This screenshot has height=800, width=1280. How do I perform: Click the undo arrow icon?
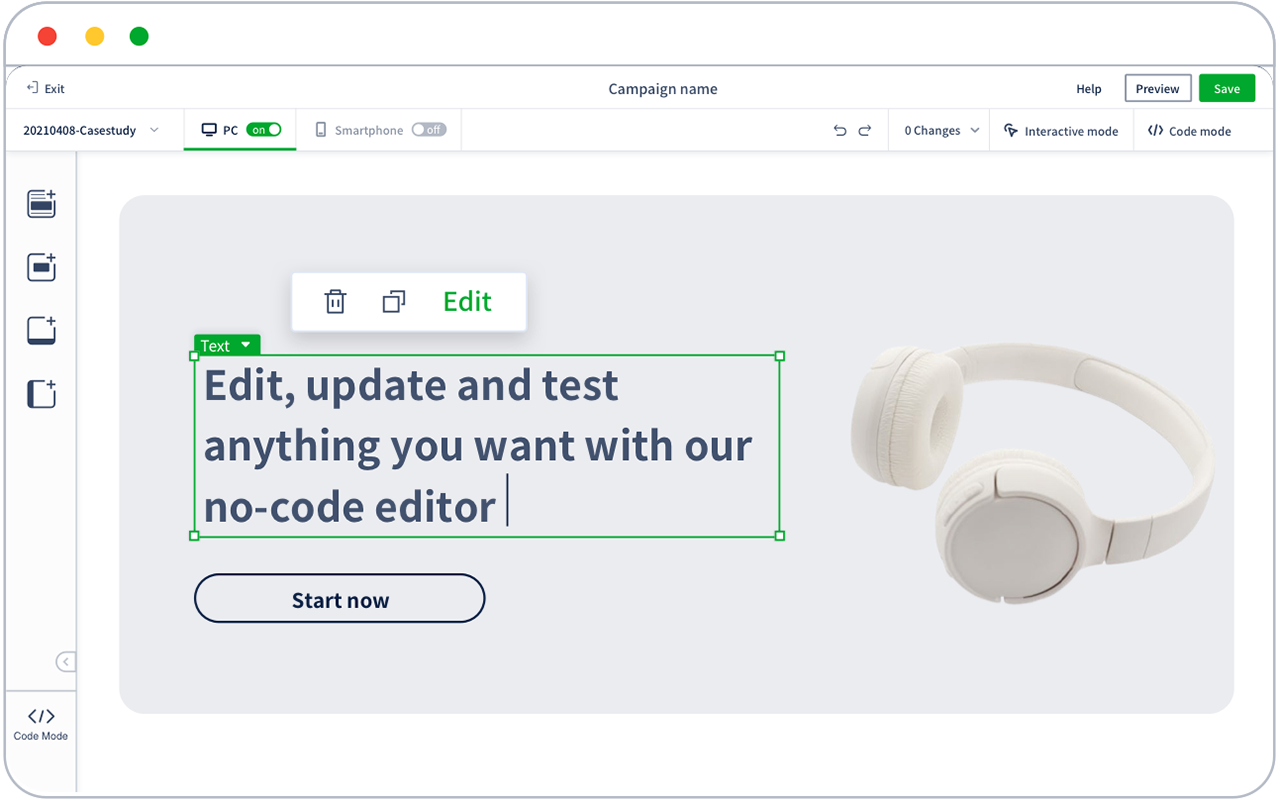[840, 131]
